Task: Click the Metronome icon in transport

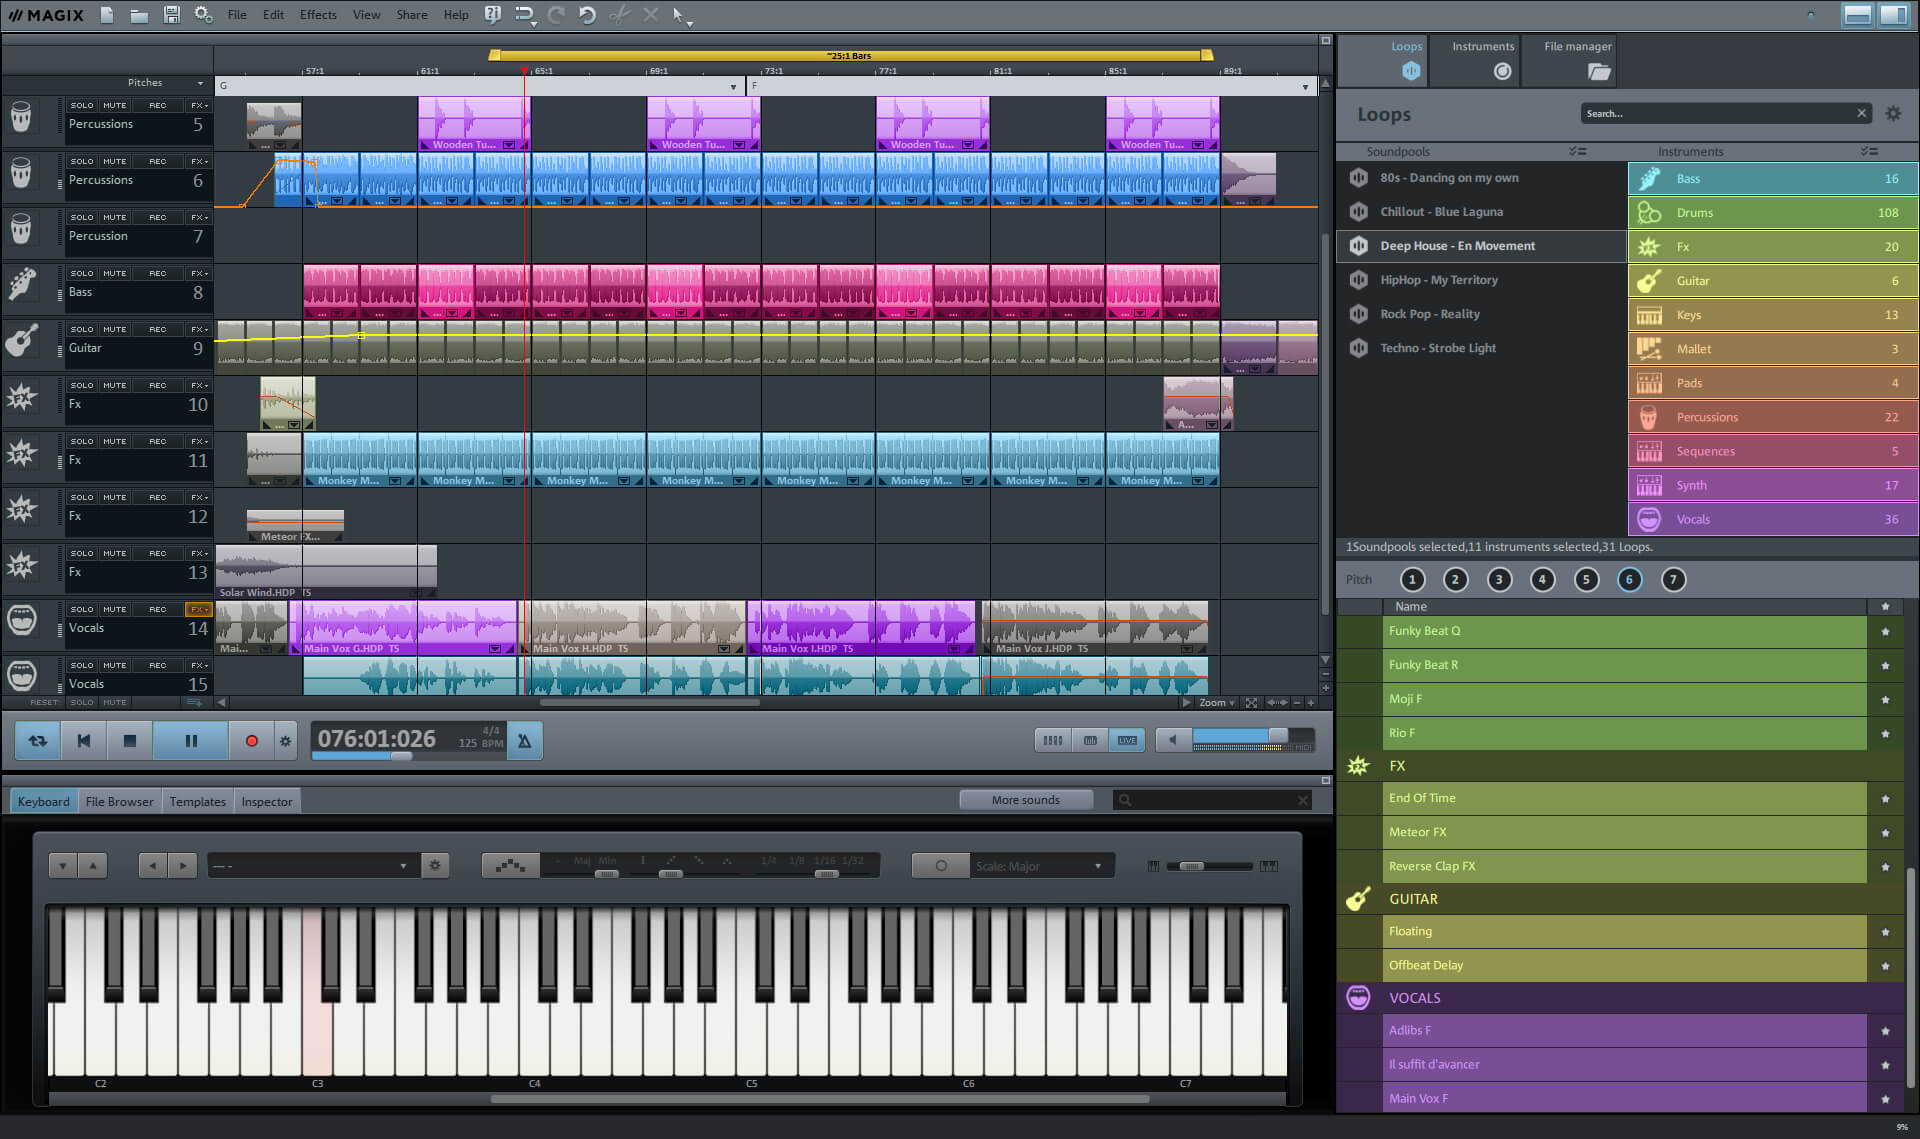Action: pos(526,739)
